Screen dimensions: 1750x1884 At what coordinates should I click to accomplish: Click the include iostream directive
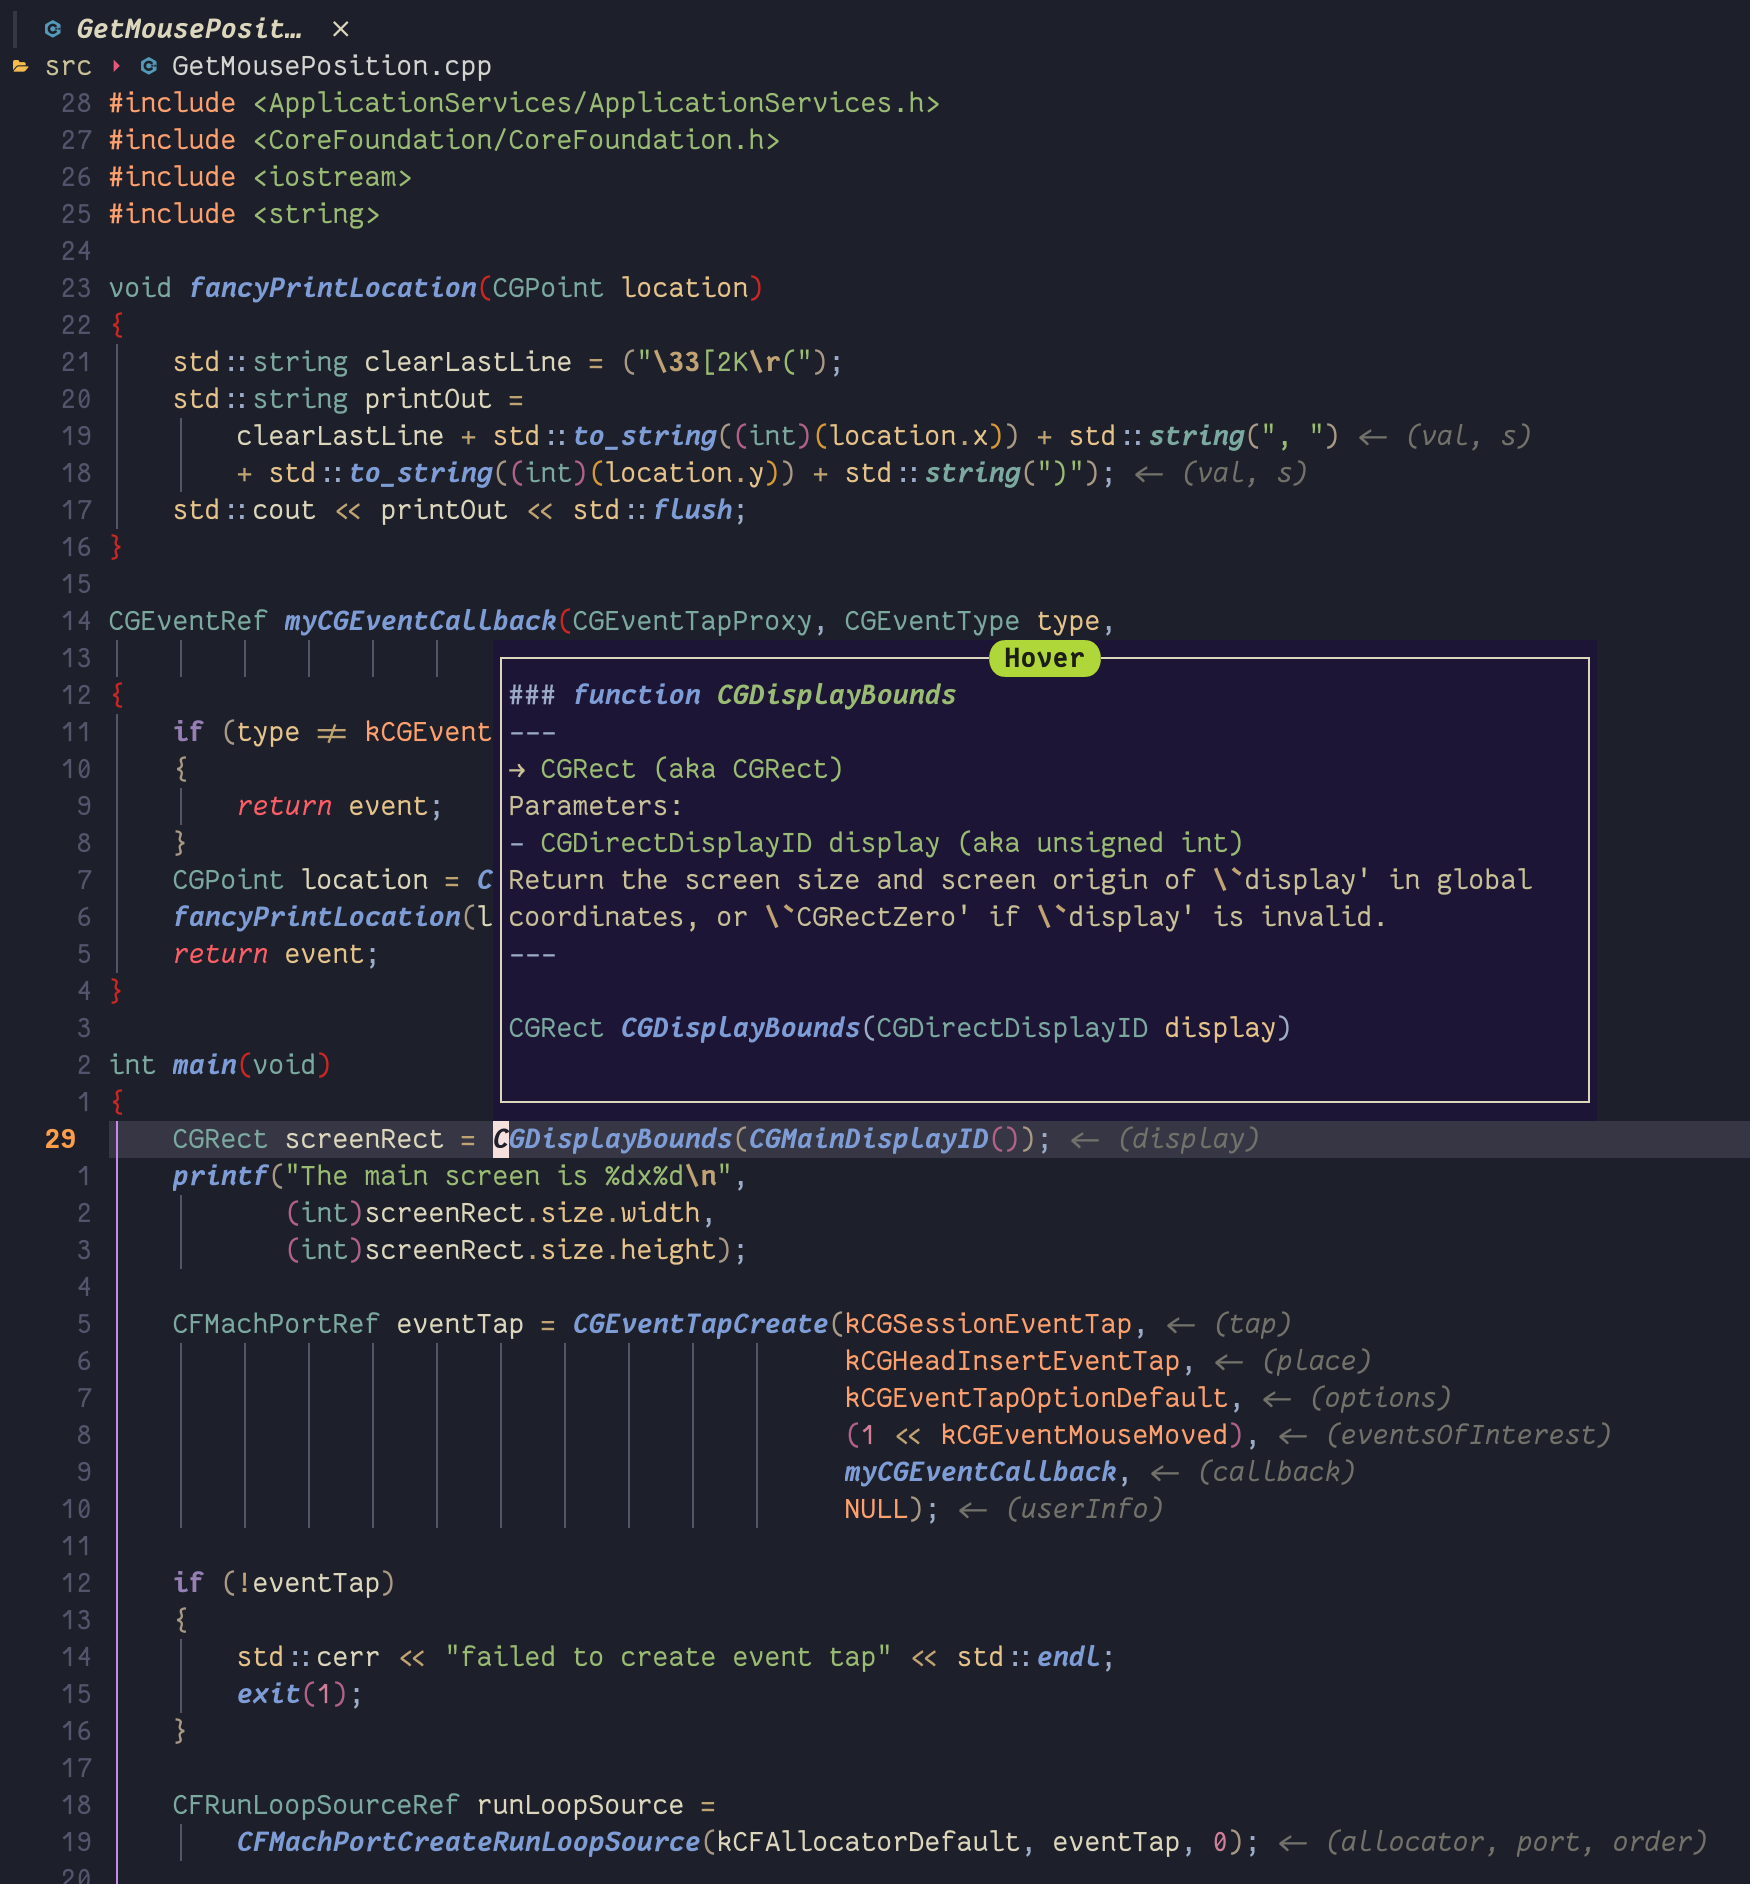pyautogui.click(x=258, y=176)
